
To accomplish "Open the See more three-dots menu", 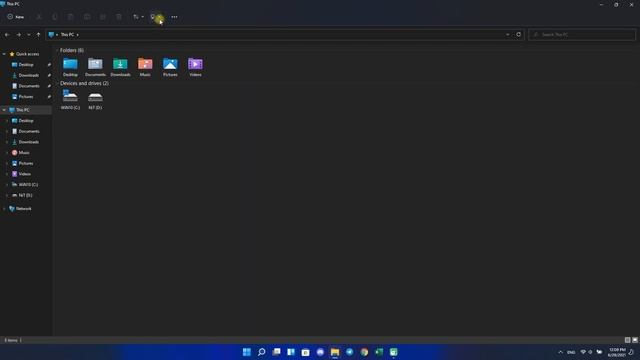I will (174, 17).
